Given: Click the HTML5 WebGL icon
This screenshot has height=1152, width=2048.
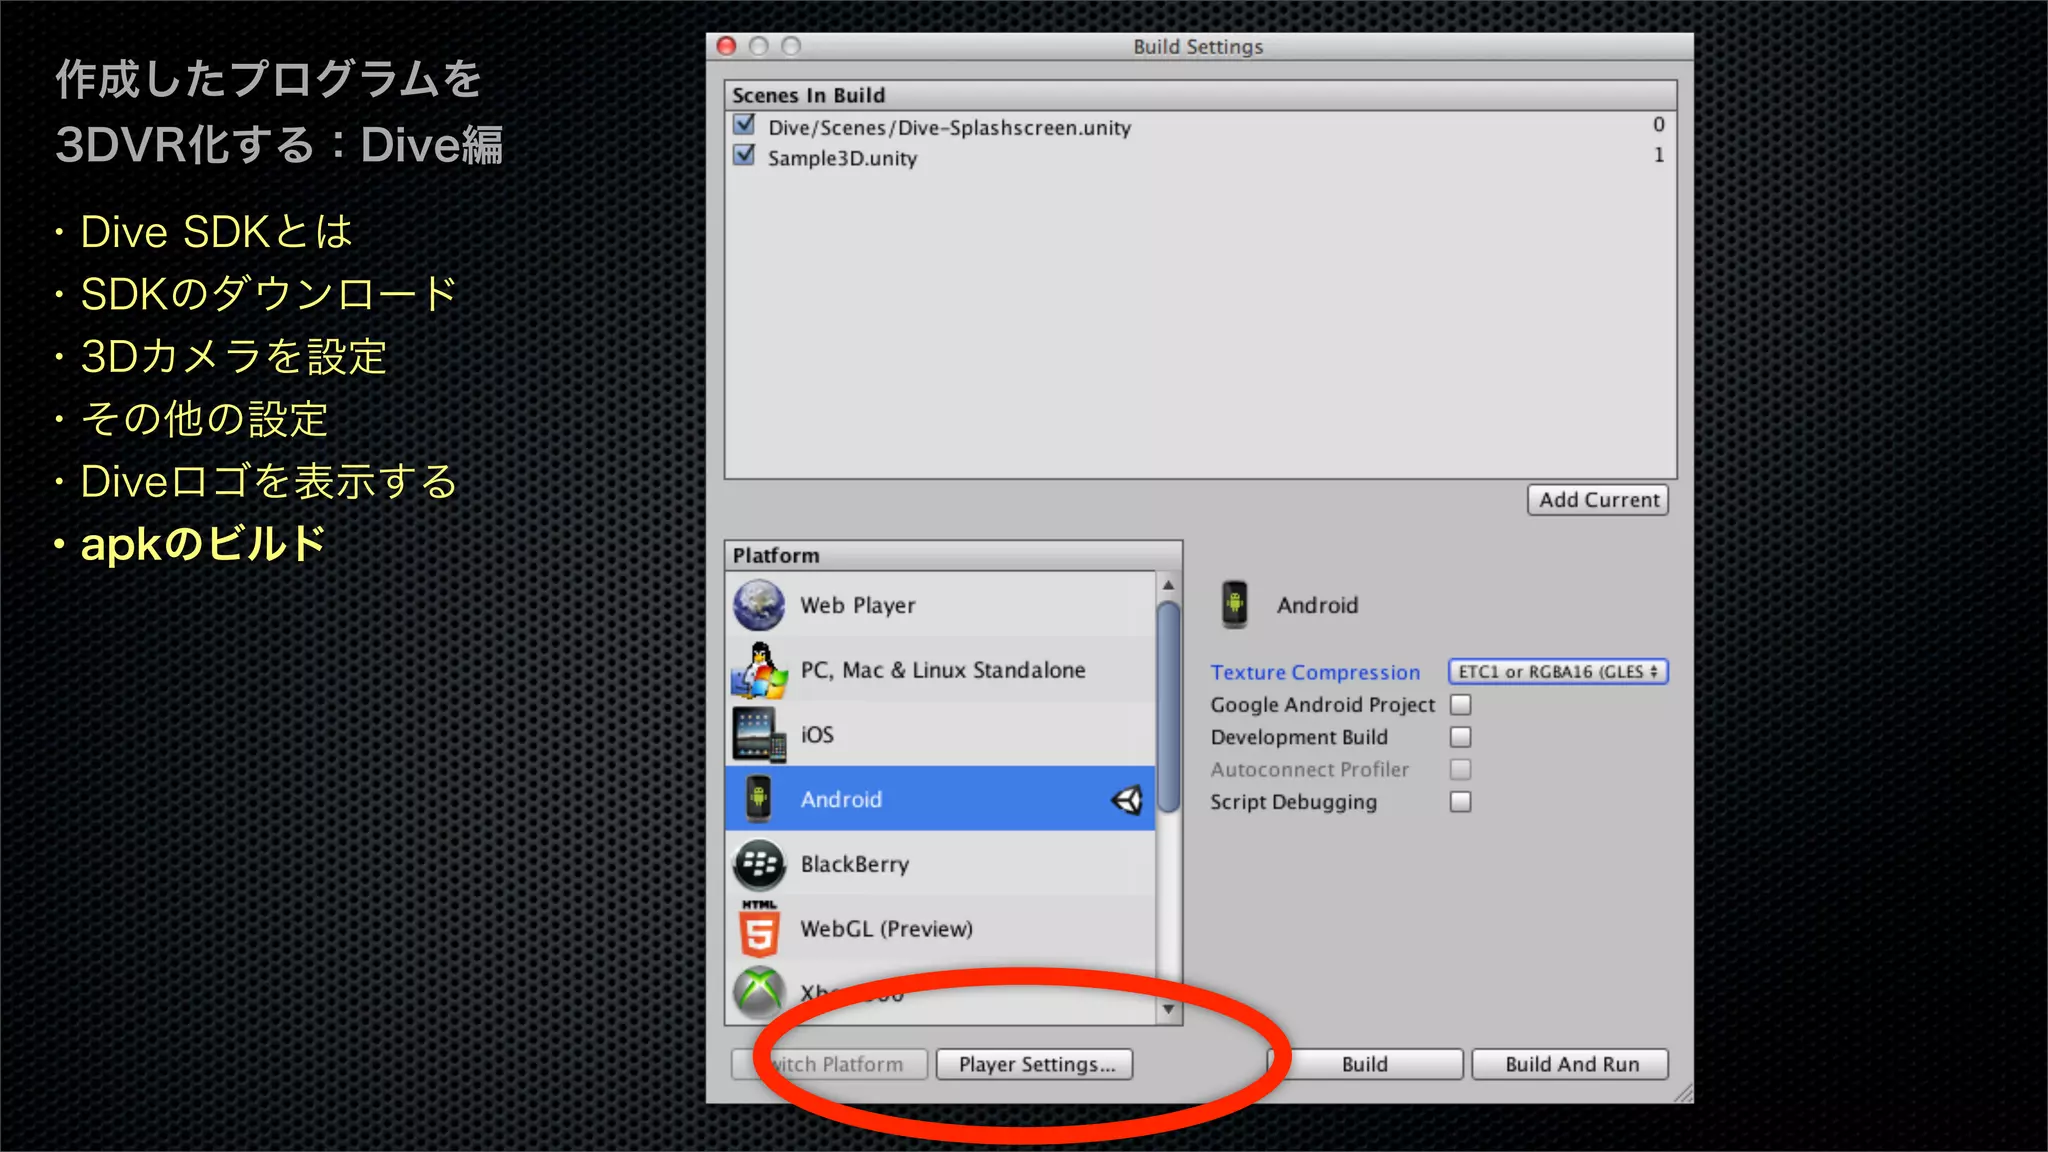Looking at the screenshot, I should (758, 929).
